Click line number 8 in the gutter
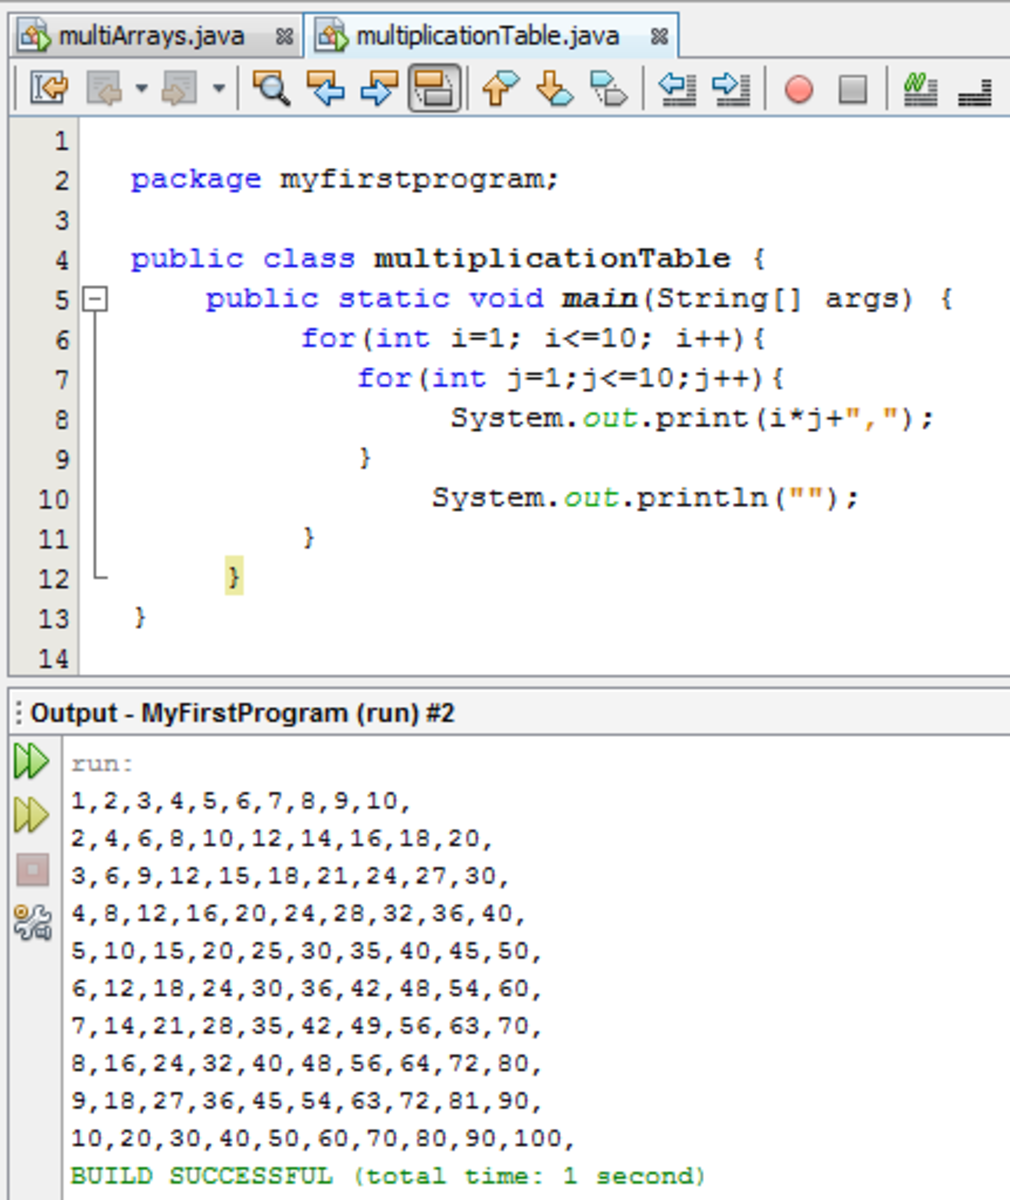The width and height of the screenshot is (1010, 1200). (61, 419)
